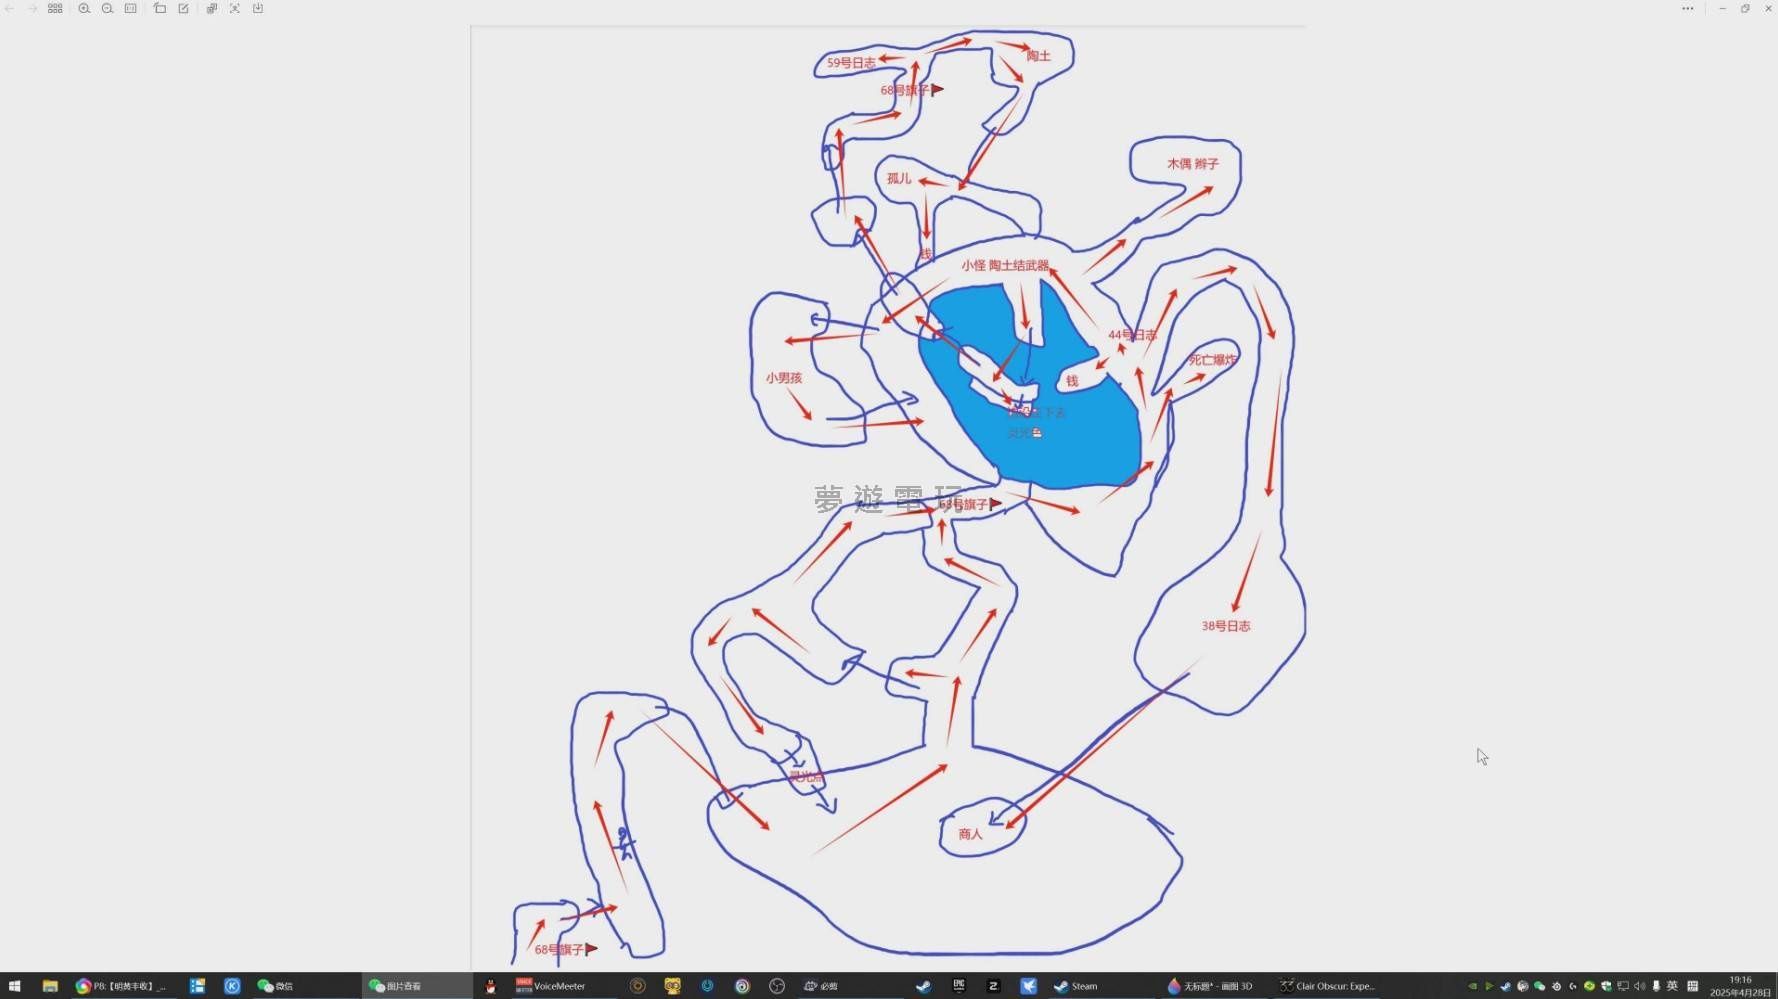Click the Epic Games taskbar icon
This screenshot has width=1778, height=999.
tap(959, 986)
